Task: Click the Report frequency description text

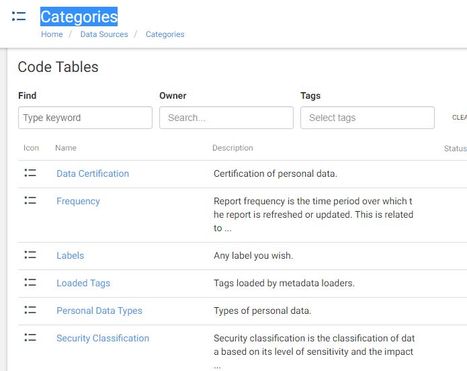Action: (313, 215)
